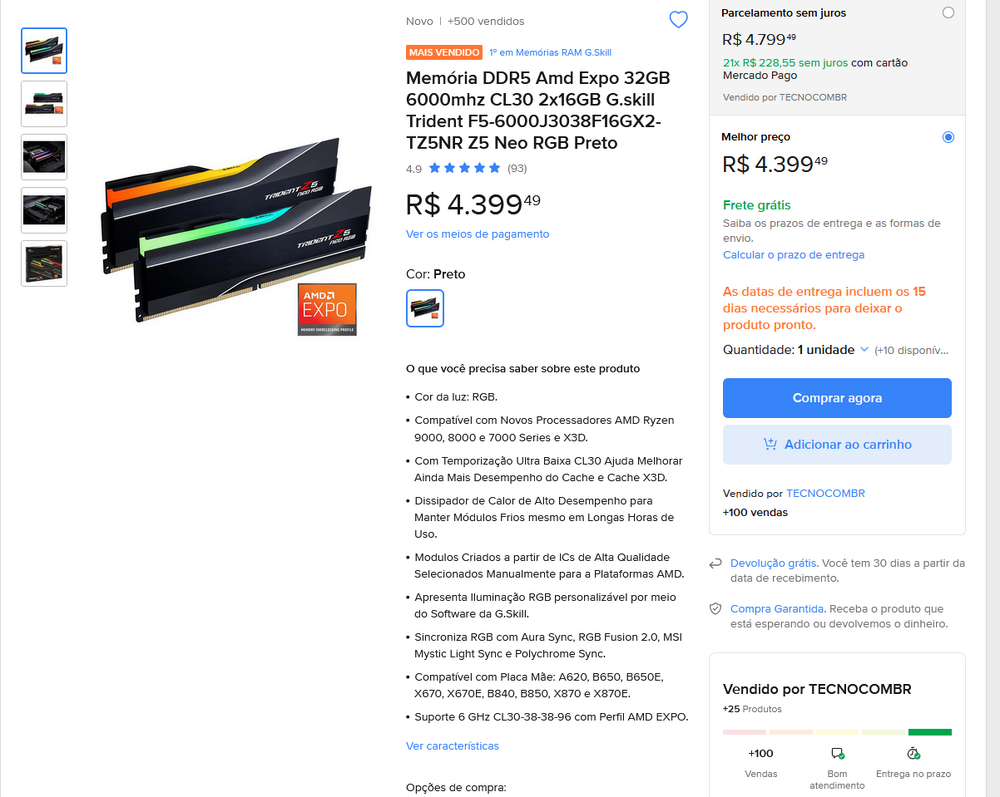
Task: Click the Entrega no prazo timer icon
Action: (913, 754)
